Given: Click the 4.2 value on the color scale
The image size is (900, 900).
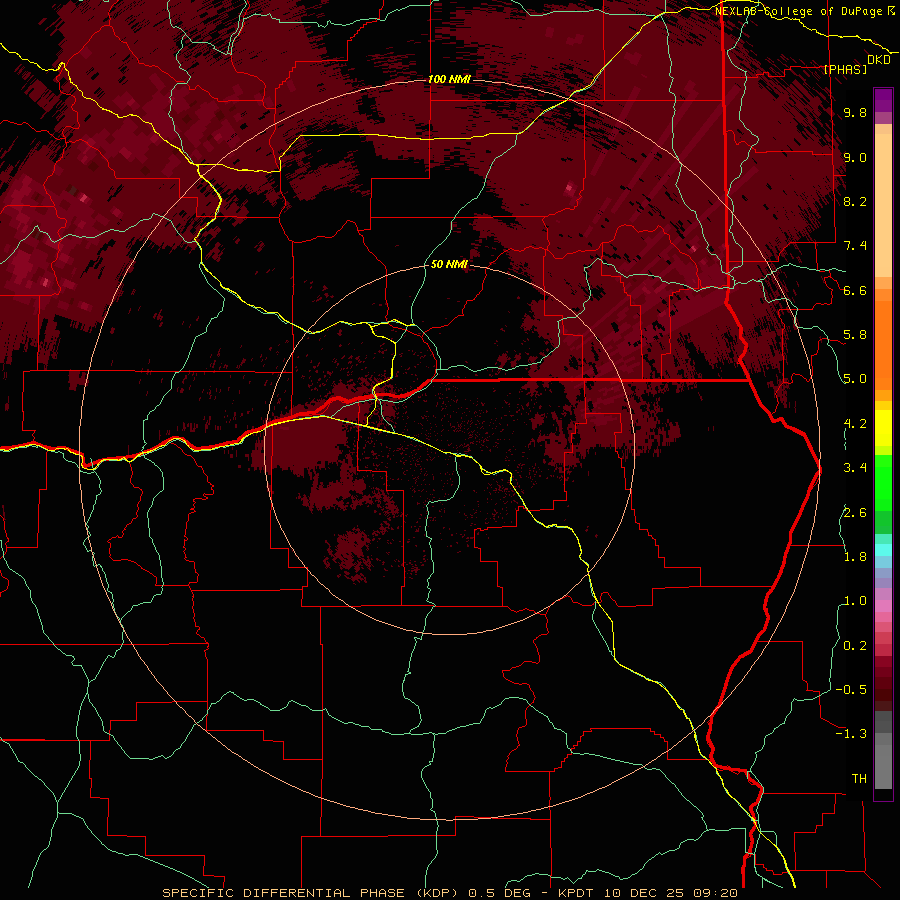Looking at the screenshot, I should [855, 424].
